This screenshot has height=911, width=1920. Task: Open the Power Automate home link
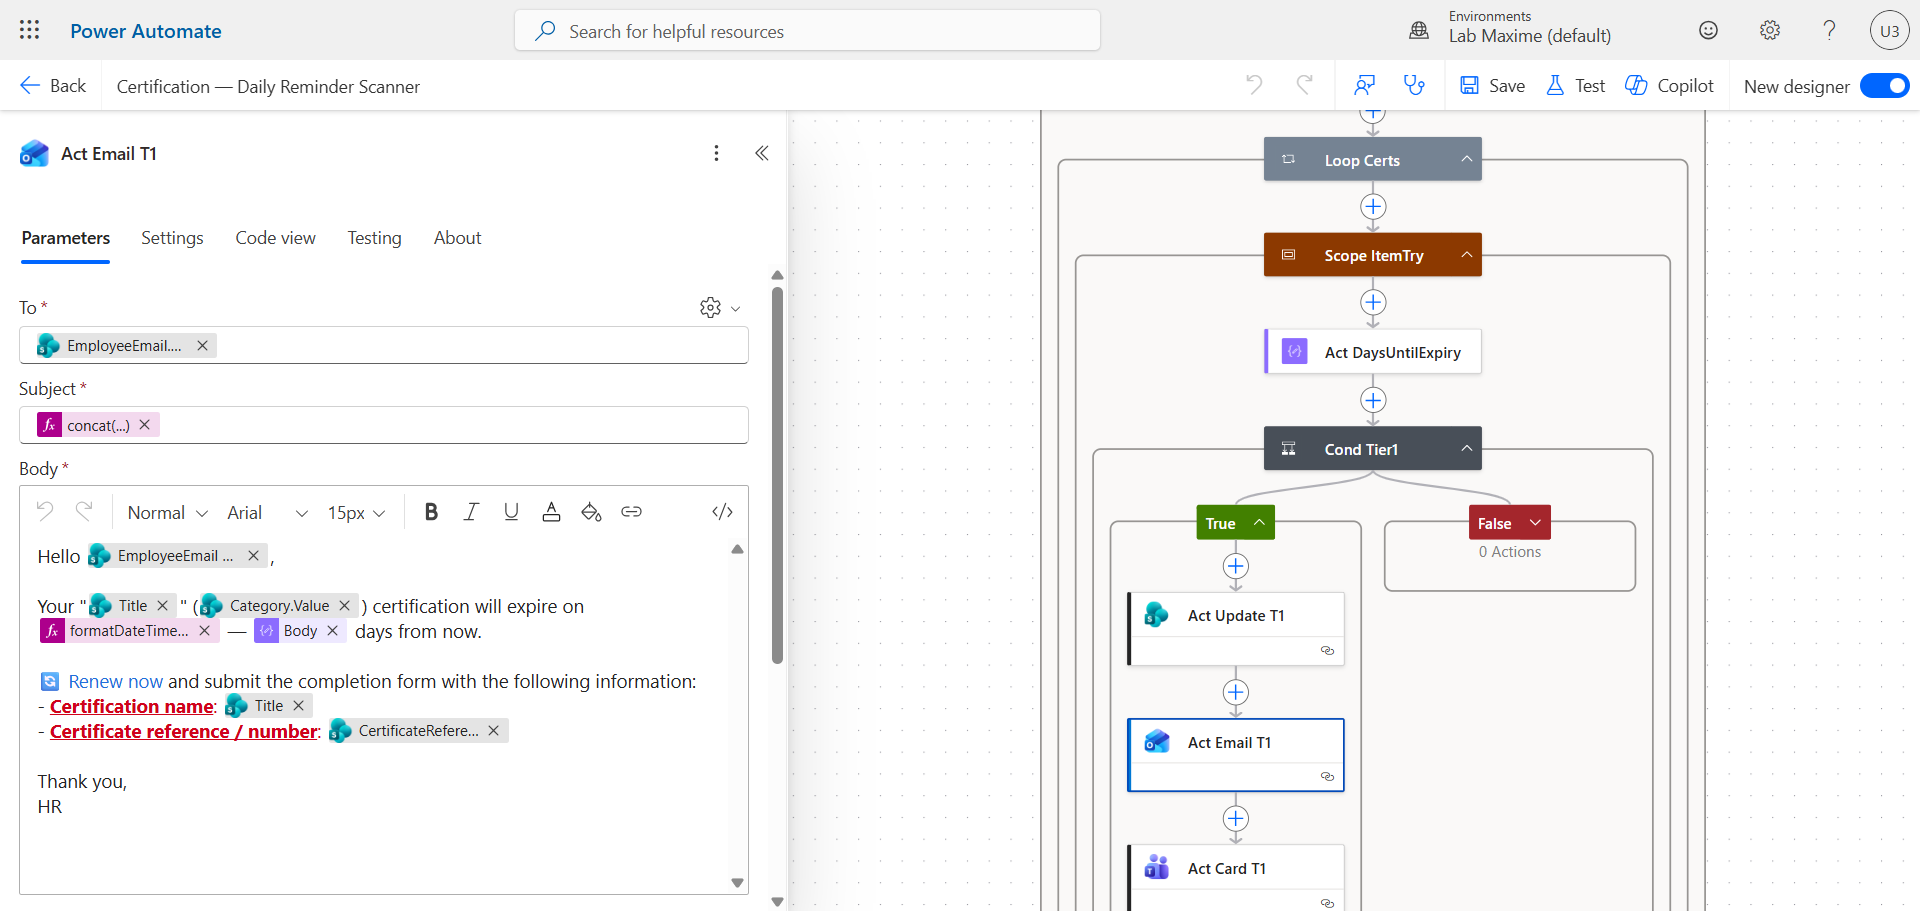pyautogui.click(x=146, y=31)
